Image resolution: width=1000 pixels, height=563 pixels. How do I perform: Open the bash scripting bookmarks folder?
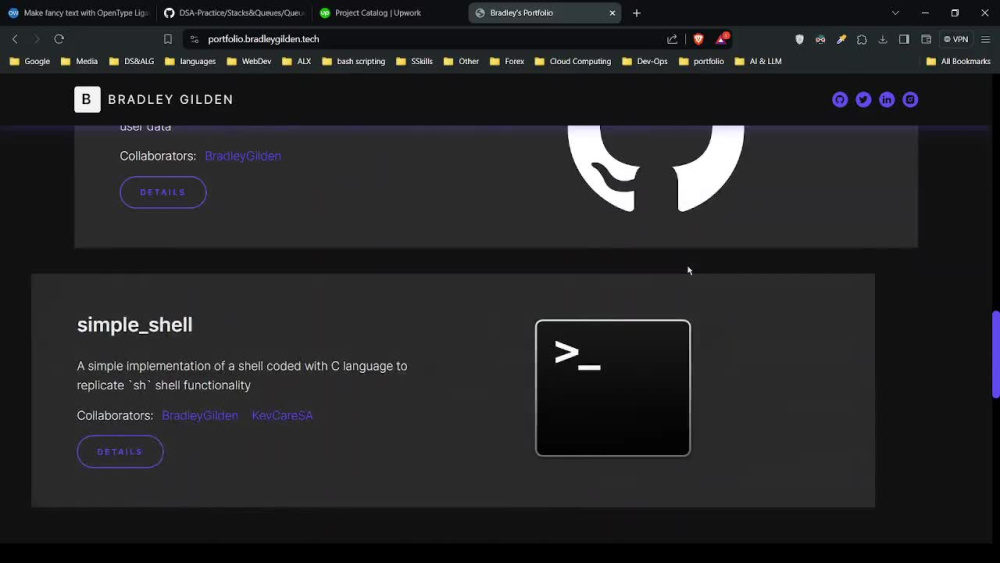353,61
